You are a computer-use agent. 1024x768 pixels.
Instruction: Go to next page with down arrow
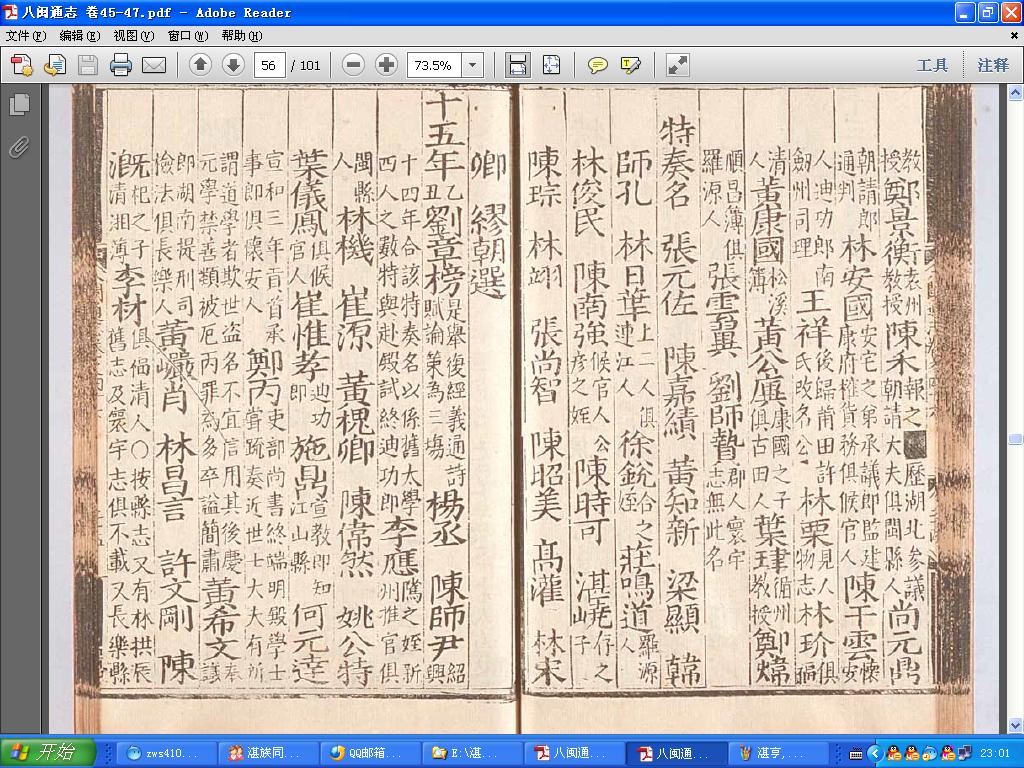tap(233, 65)
